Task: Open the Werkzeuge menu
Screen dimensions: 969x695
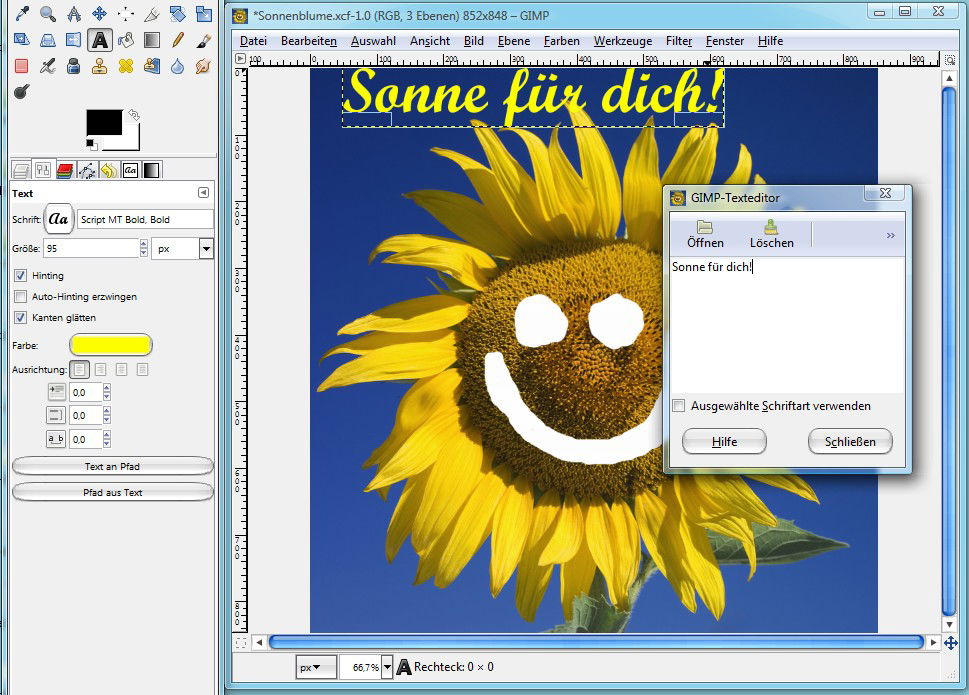Action: [x=623, y=41]
